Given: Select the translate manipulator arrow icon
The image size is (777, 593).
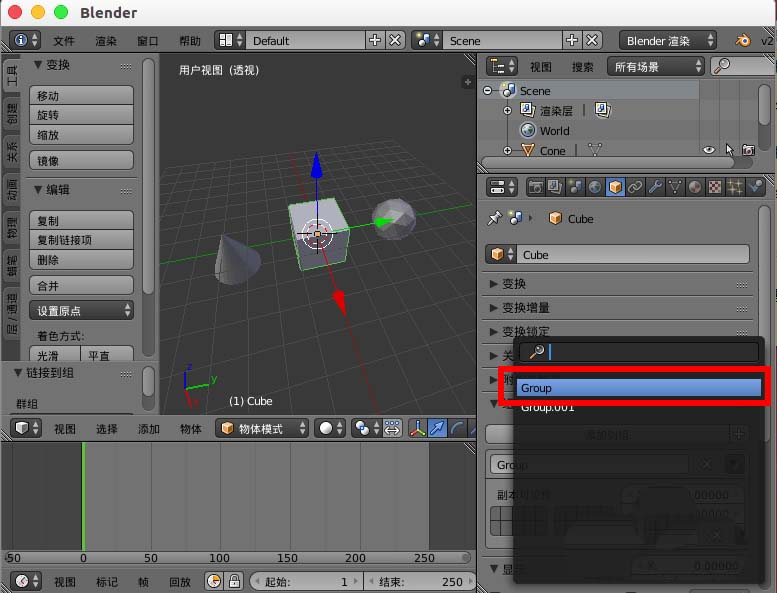Looking at the screenshot, I should [437, 429].
